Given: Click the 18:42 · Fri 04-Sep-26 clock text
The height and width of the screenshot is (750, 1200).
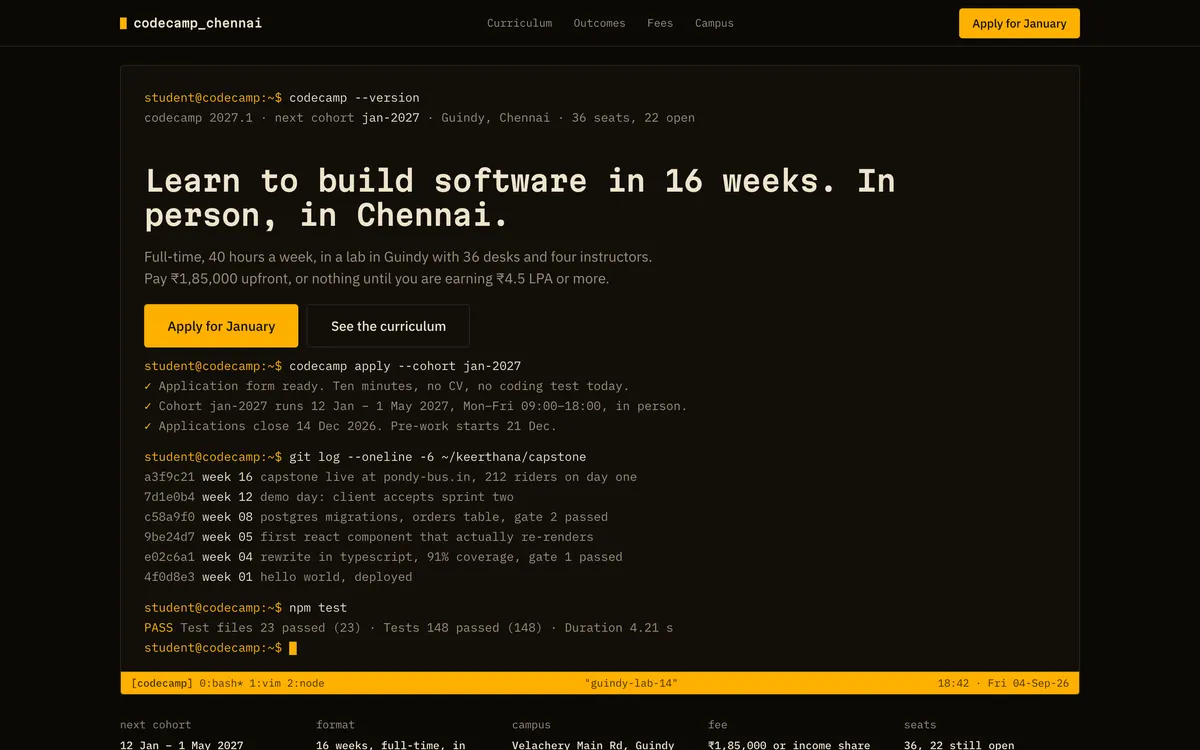Looking at the screenshot, I should click(x=1003, y=683).
